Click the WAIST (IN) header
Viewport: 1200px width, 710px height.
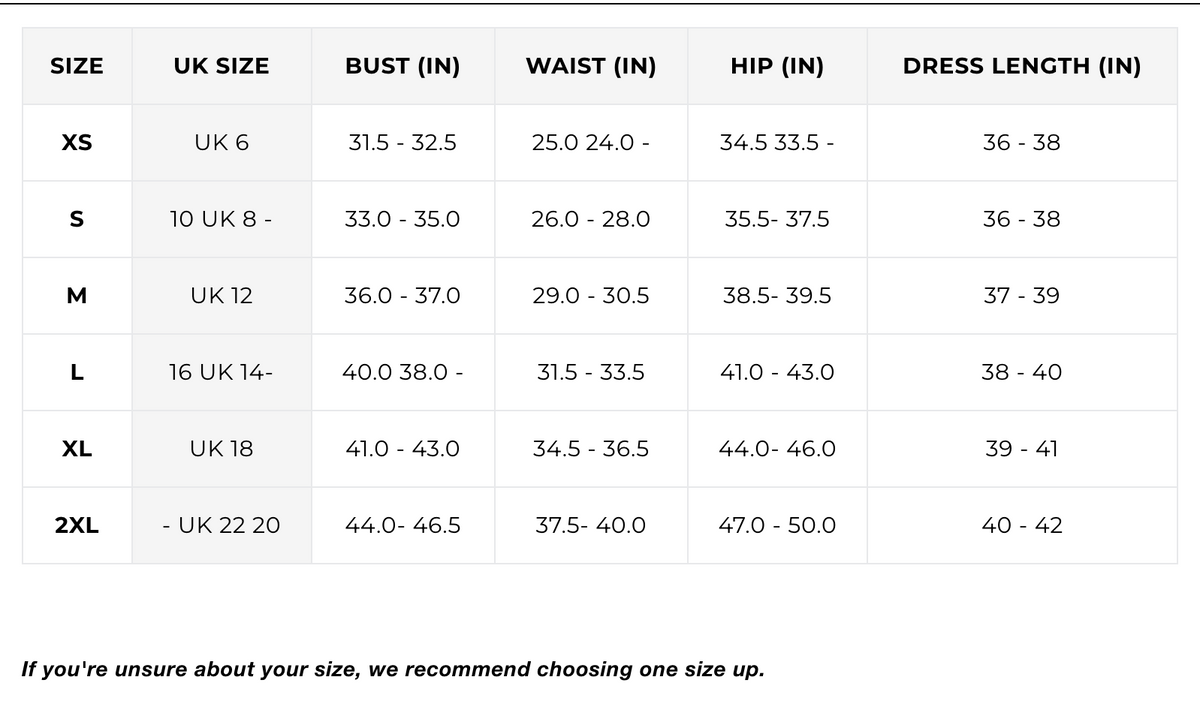[591, 66]
